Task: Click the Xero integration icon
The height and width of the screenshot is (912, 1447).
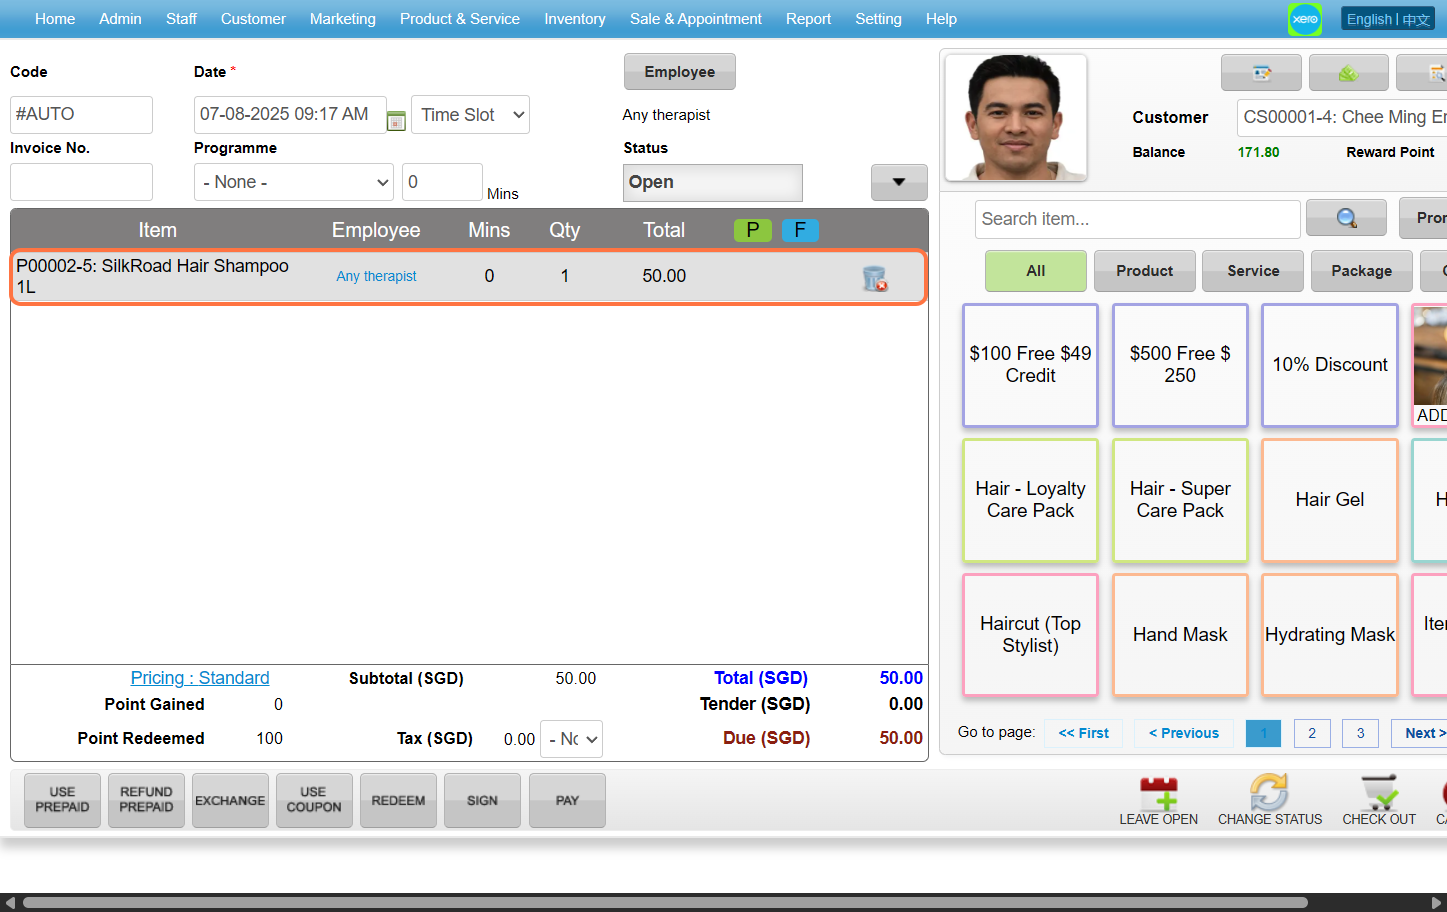Action: 1304,19
